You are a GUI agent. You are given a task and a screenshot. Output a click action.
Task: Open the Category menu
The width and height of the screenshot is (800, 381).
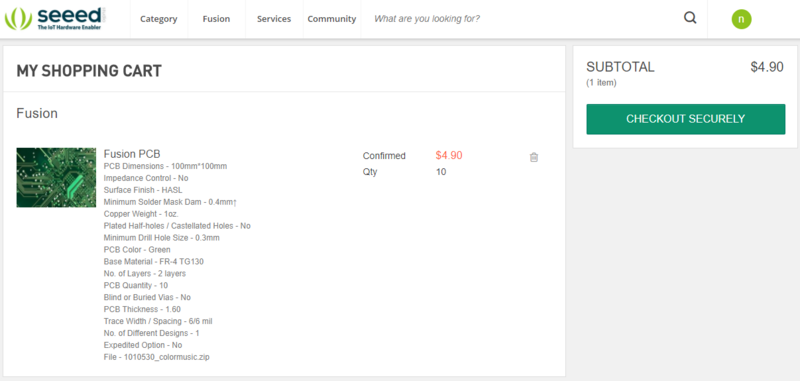159,19
